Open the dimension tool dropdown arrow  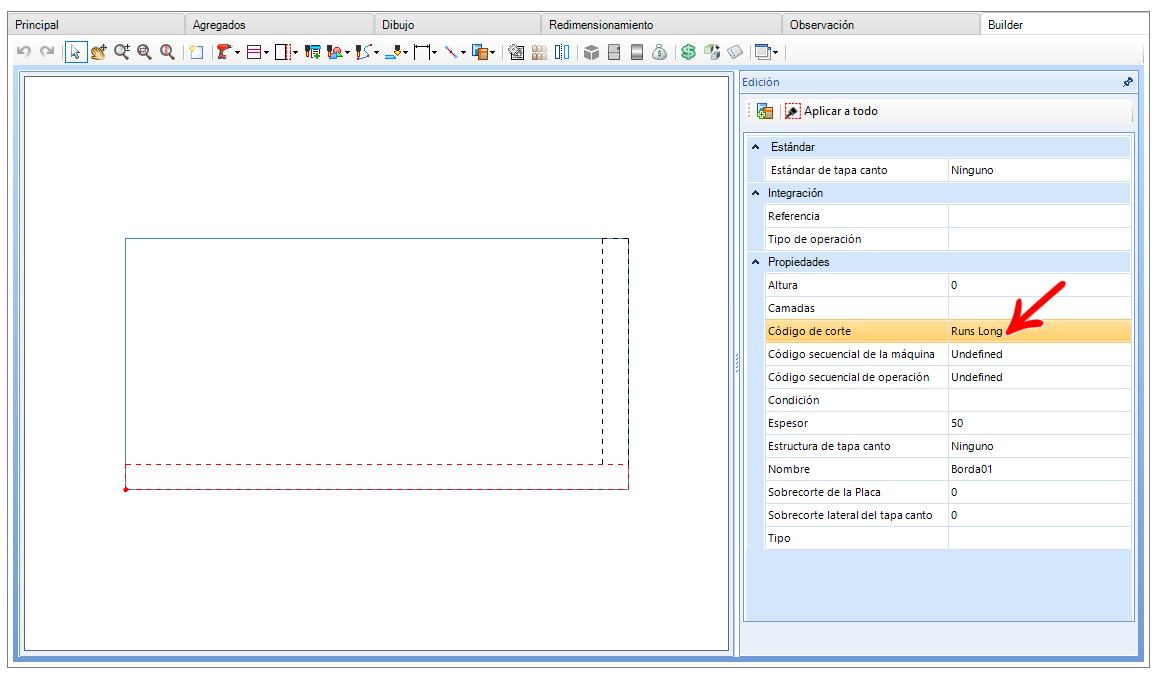[x=435, y=52]
